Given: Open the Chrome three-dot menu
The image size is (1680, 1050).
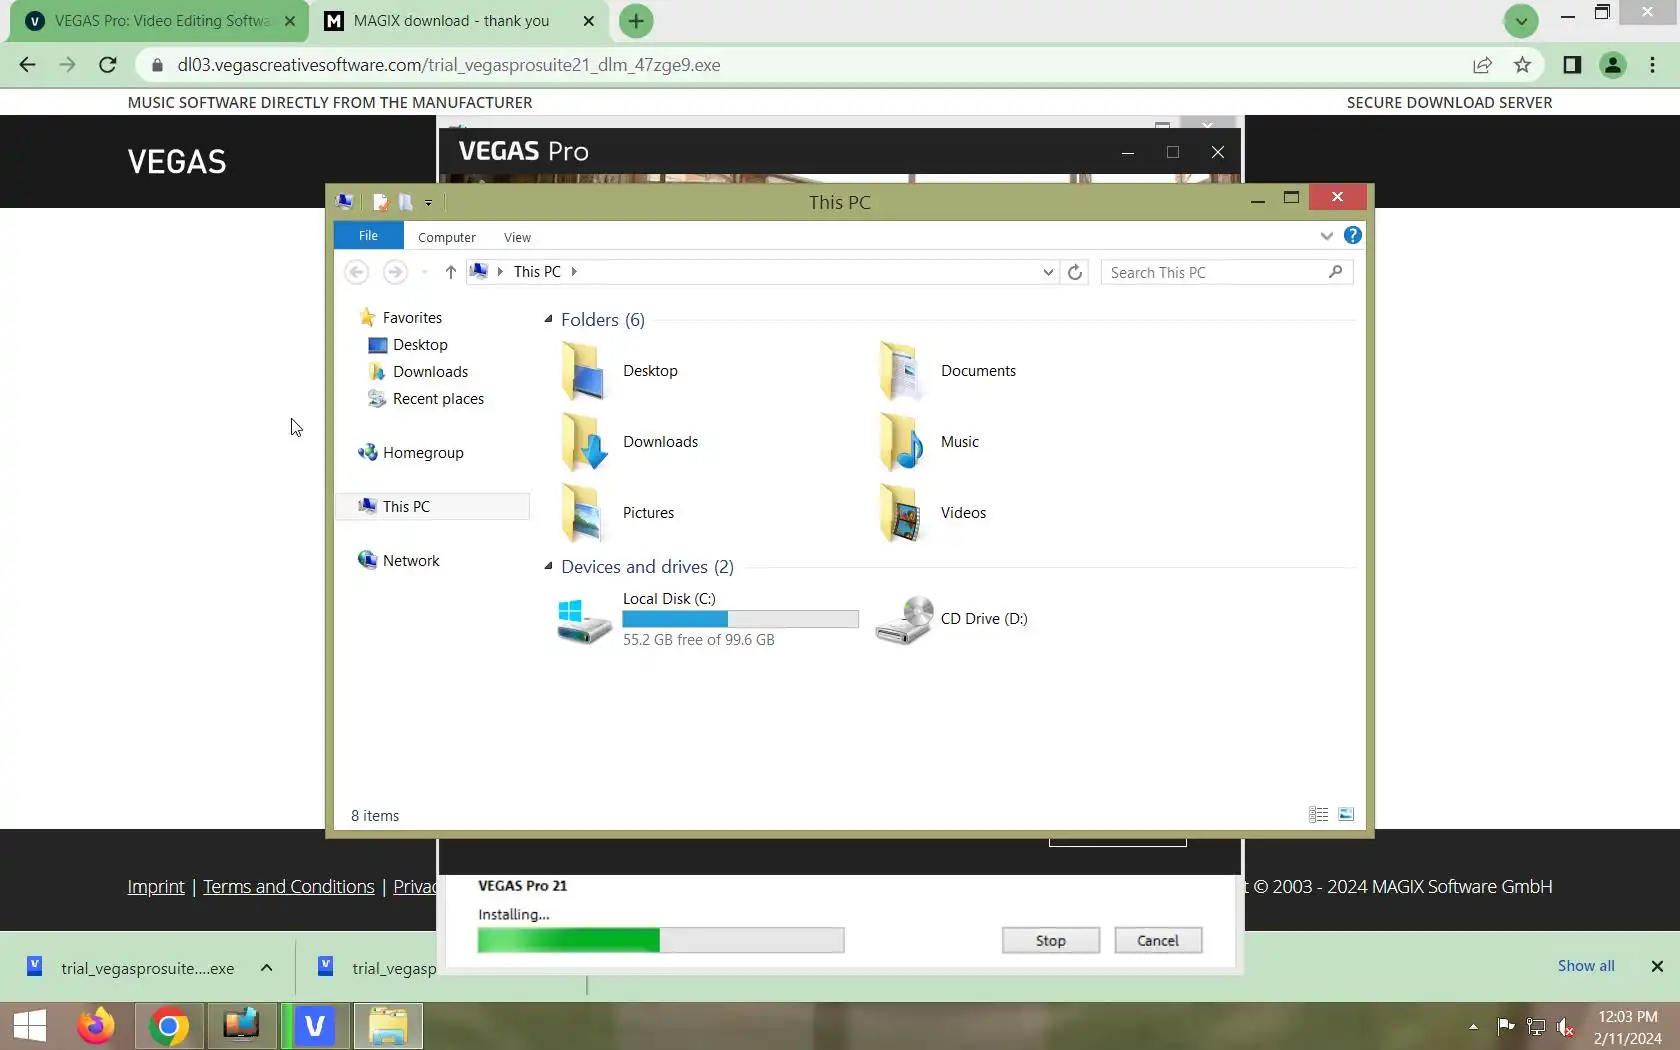Looking at the screenshot, I should click(1652, 65).
